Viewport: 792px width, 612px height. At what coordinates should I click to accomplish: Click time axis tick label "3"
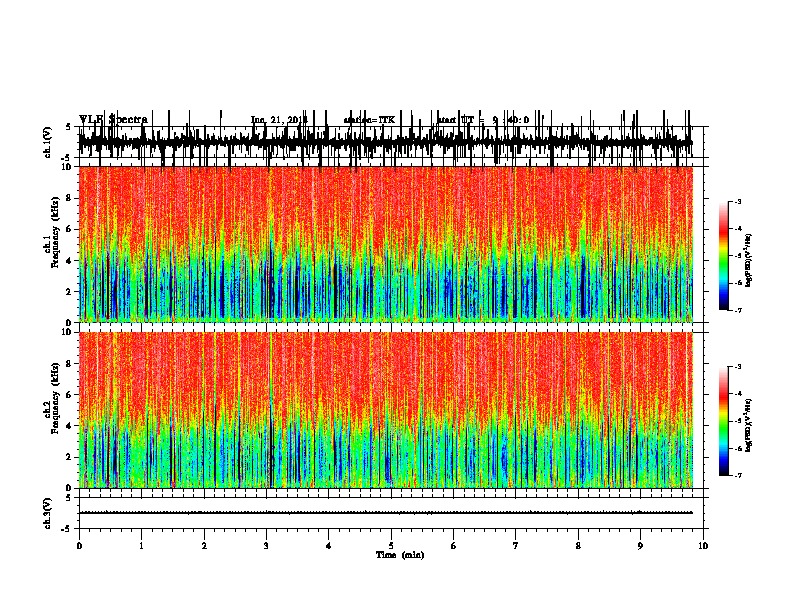pyautogui.click(x=266, y=545)
